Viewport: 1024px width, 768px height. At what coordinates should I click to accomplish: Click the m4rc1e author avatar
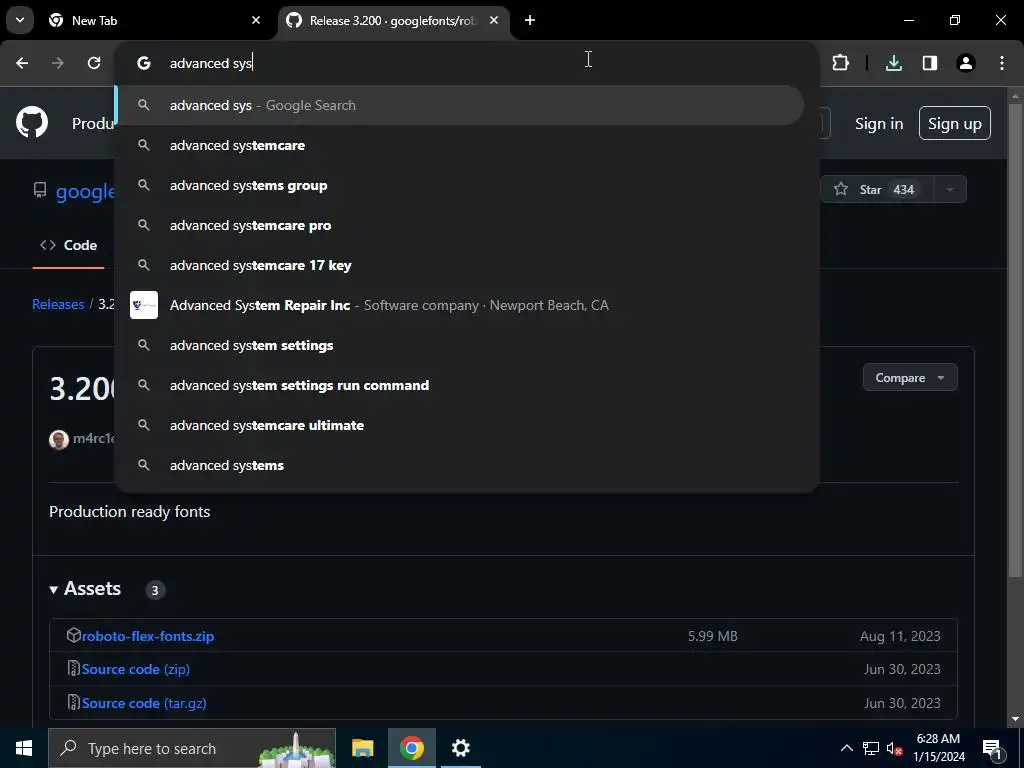pos(59,440)
